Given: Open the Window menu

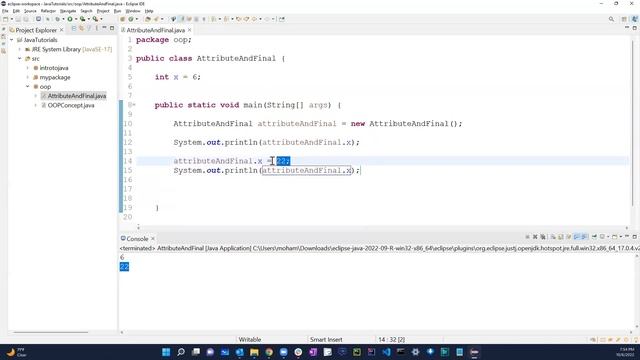Looking at the screenshot, I should (133, 11).
